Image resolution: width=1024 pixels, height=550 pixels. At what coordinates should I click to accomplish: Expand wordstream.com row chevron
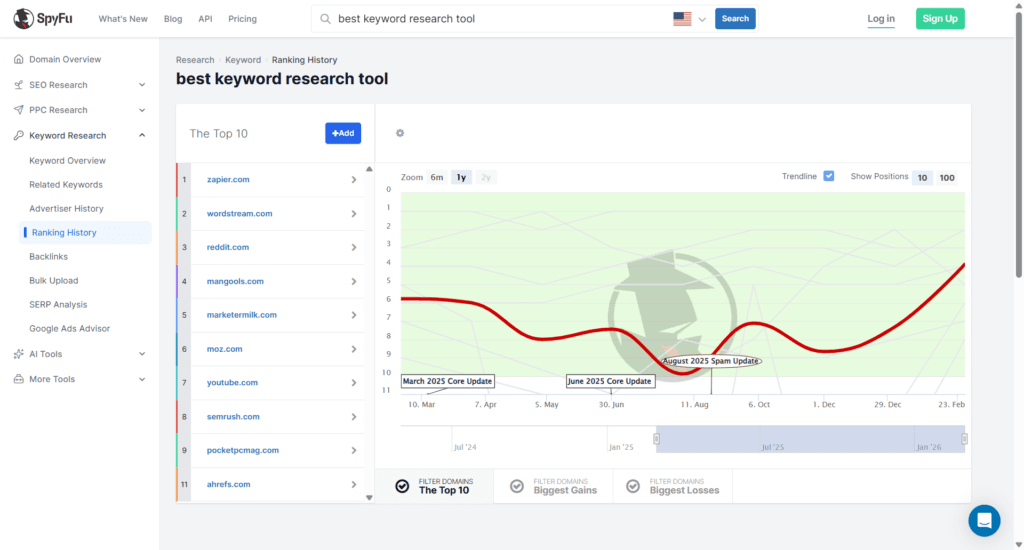(x=353, y=214)
